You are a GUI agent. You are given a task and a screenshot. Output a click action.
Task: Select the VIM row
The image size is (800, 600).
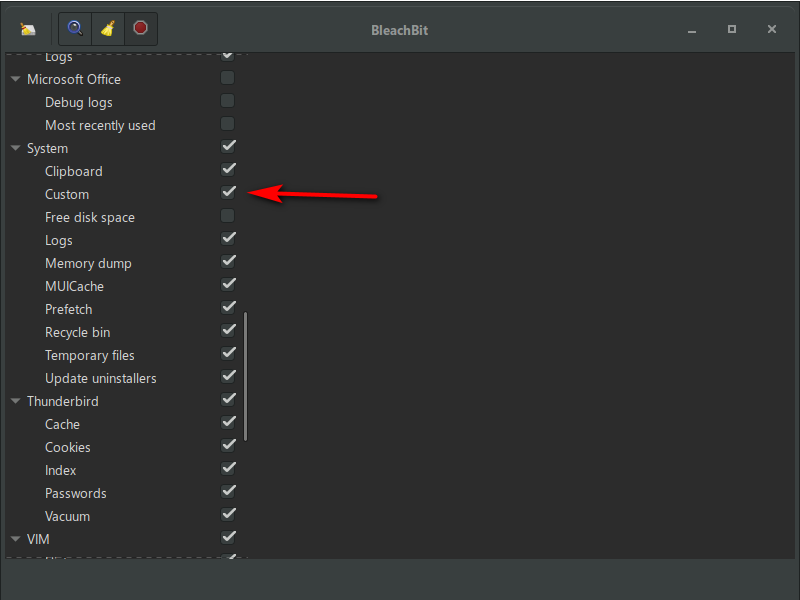38,539
